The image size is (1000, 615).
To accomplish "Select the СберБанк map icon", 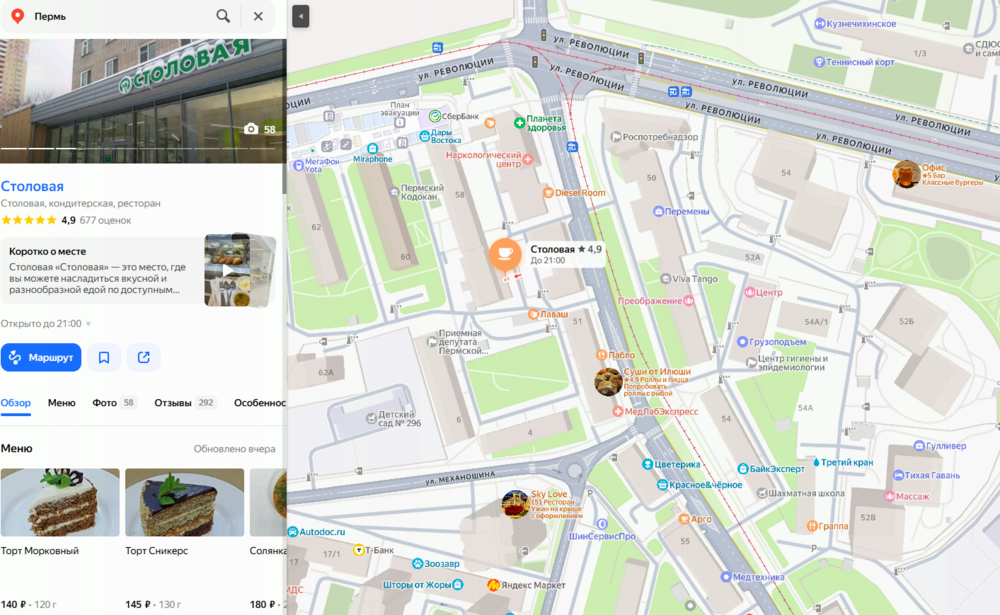I will (x=435, y=116).
